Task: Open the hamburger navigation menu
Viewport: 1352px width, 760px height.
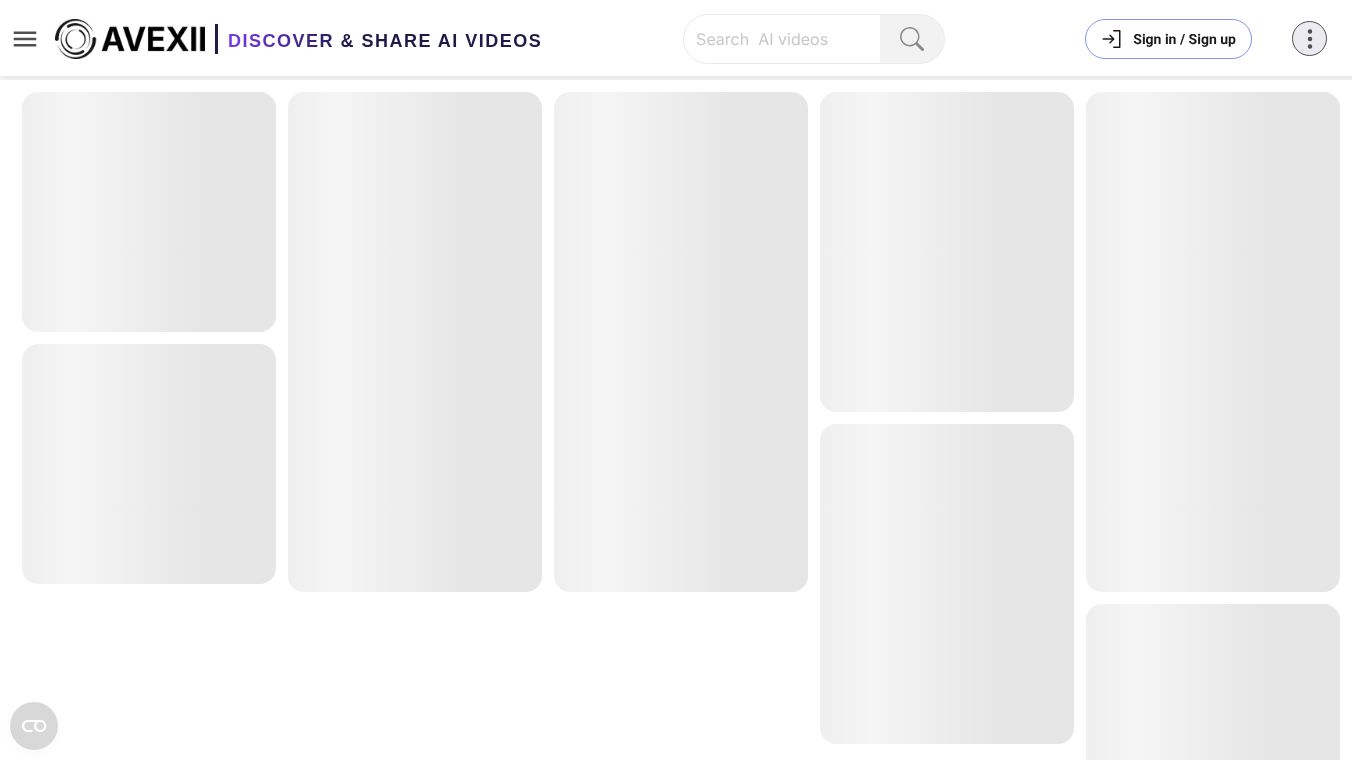Action: 25,39
